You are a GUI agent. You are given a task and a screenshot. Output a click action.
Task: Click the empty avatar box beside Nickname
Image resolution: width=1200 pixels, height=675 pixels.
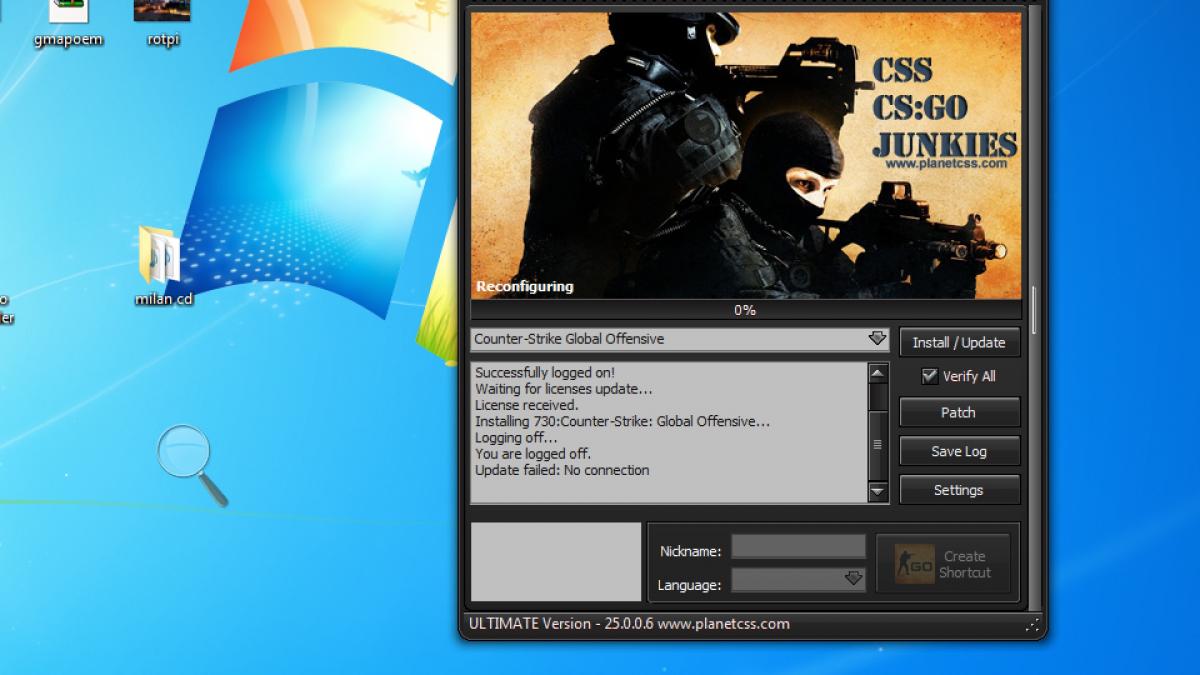coord(556,562)
